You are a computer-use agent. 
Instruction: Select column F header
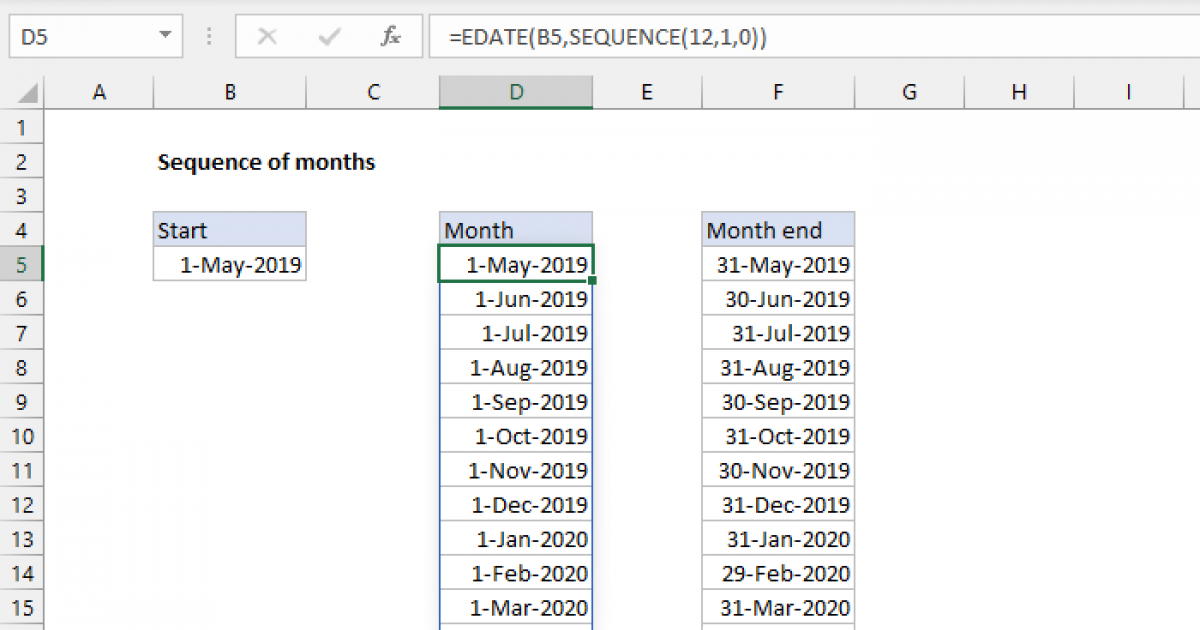778,93
